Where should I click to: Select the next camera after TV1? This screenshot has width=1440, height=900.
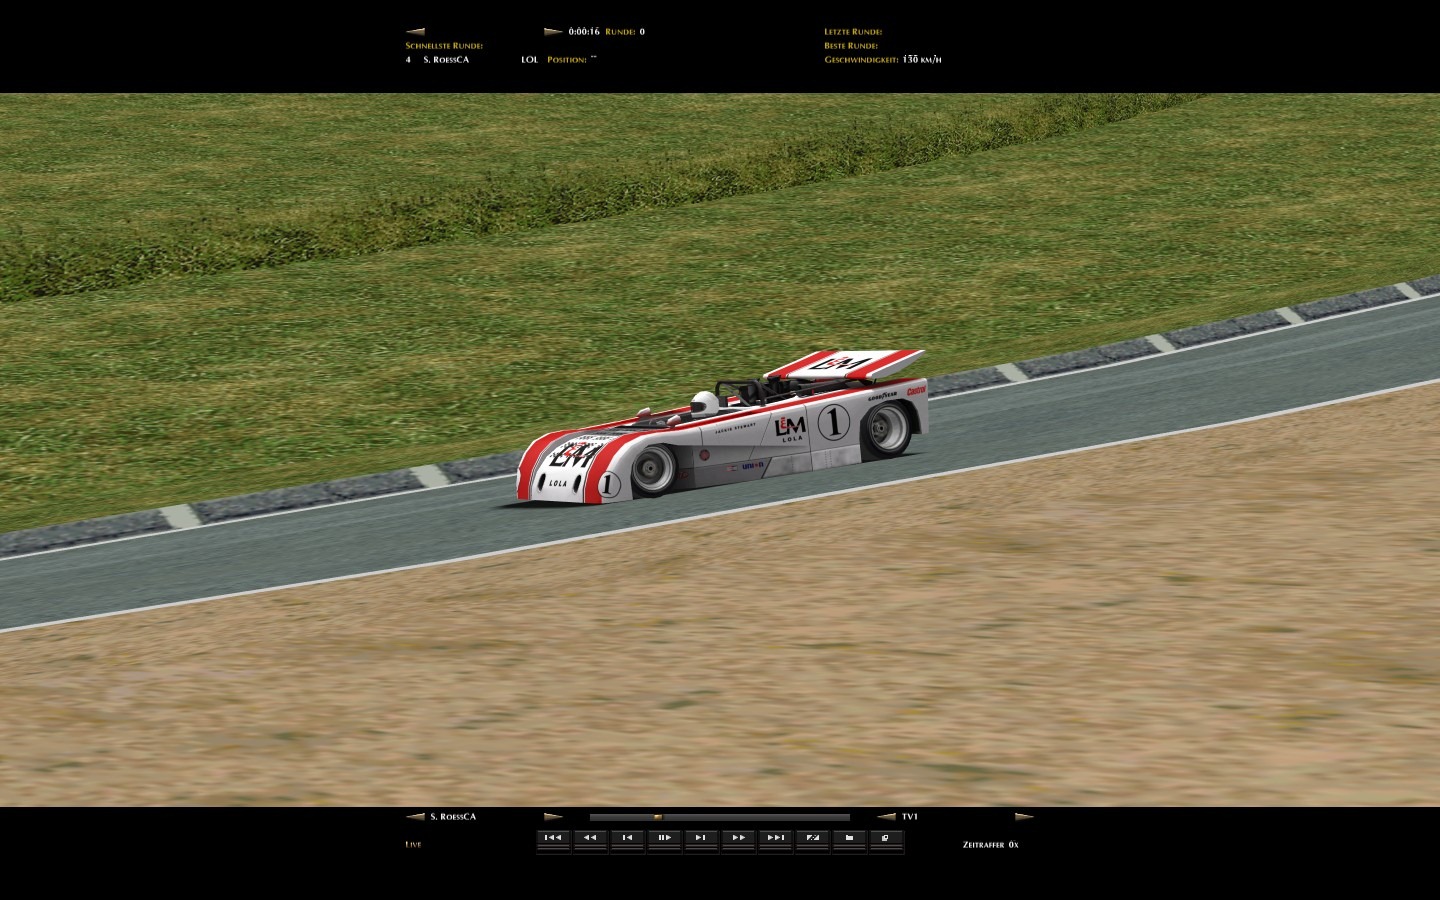(1024, 817)
